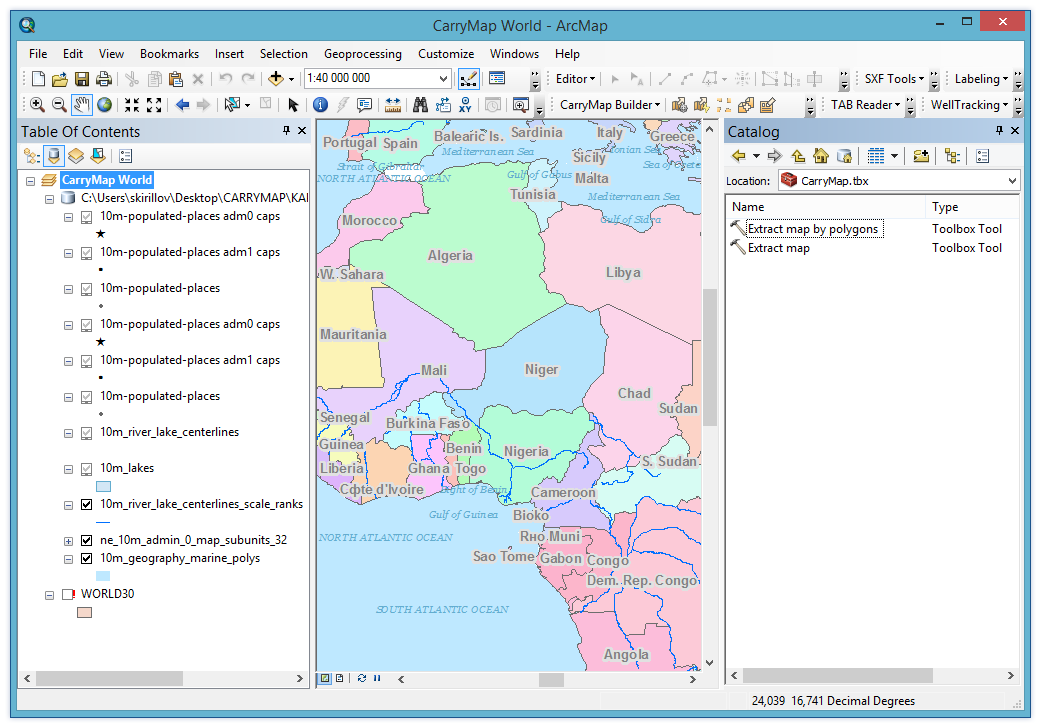This screenshot has width=1041, height=728.
Task: Open the Selection menu
Action: [x=283, y=54]
